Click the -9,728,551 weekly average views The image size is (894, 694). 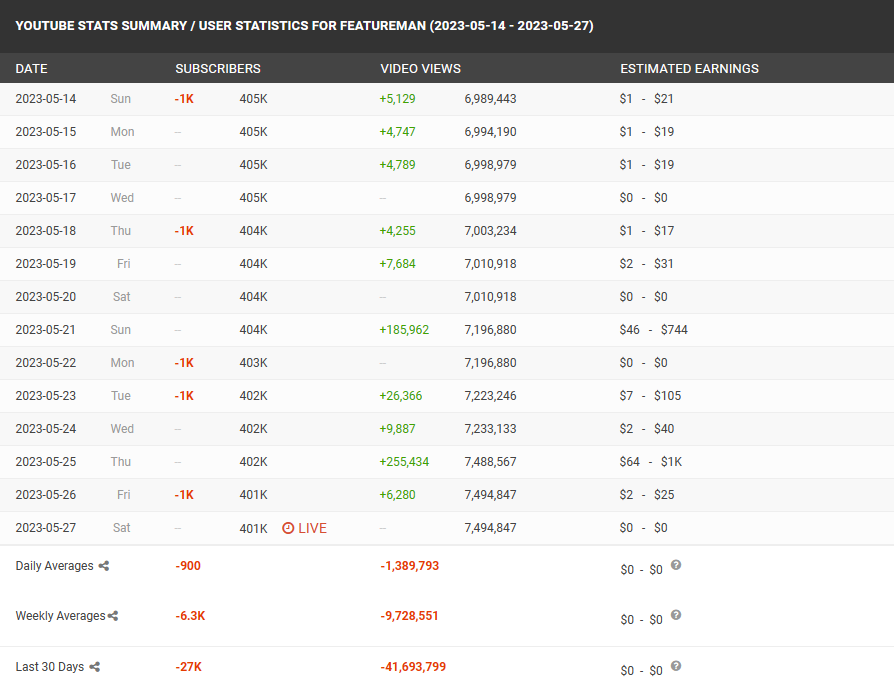[409, 616]
